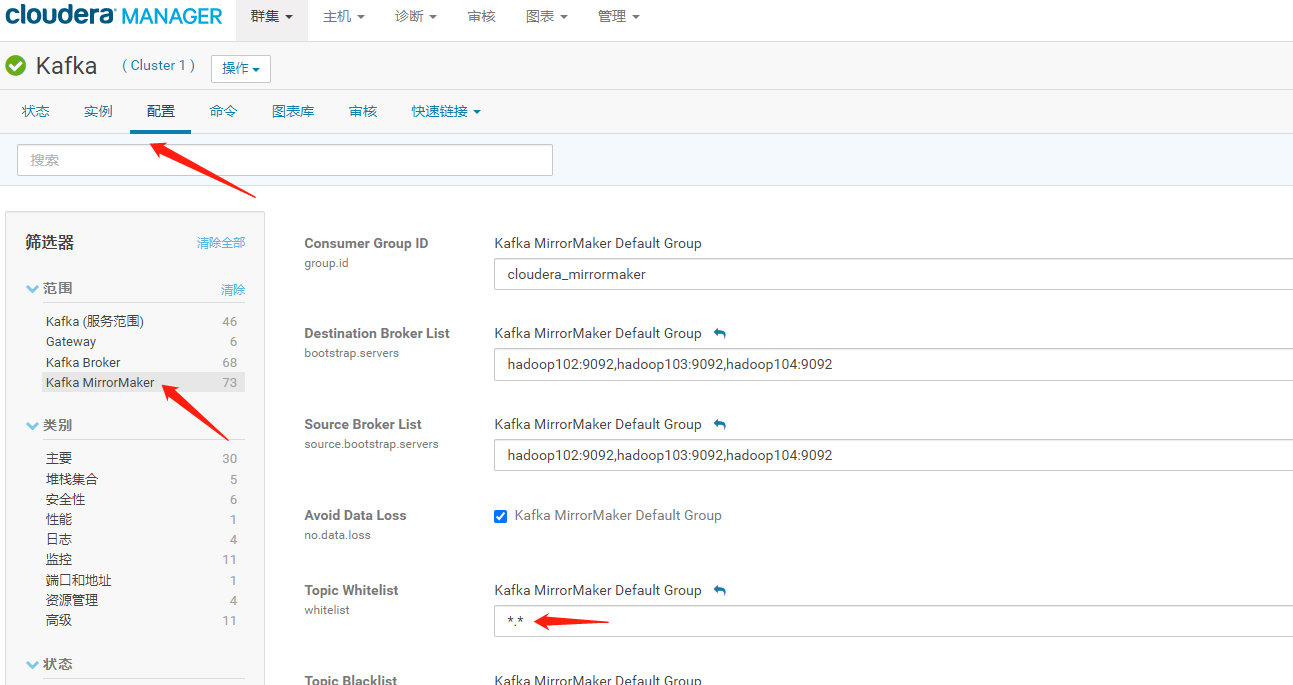Viewport: 1293px width, 685px height.
Task: Switch to the 状态 tab
Action: coord(36,111)
